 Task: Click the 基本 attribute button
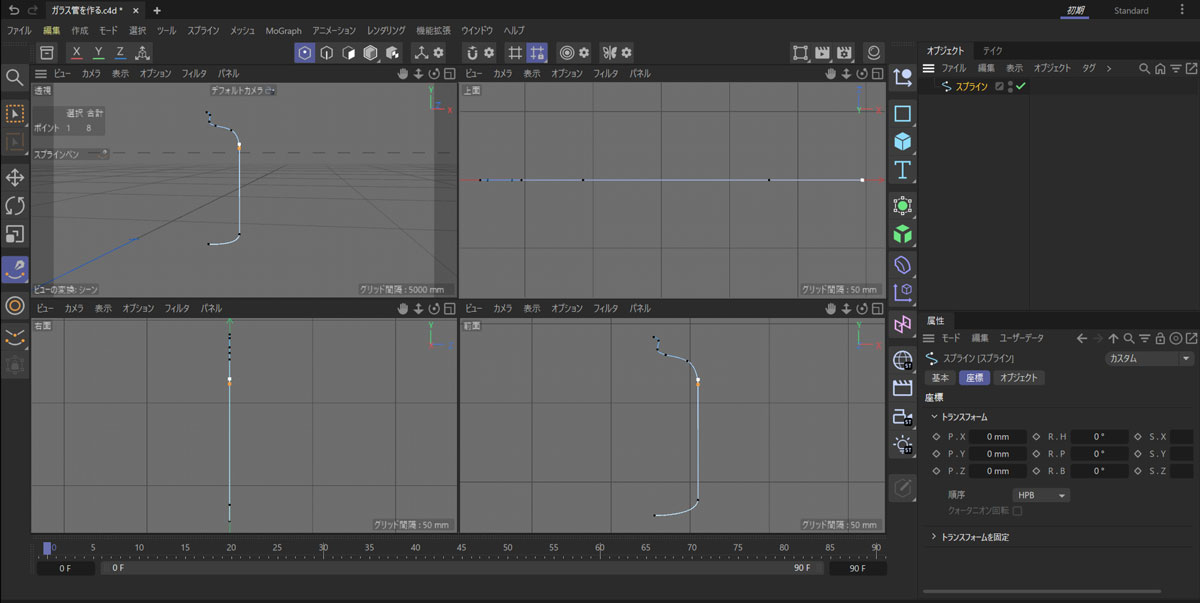point(940,378)
